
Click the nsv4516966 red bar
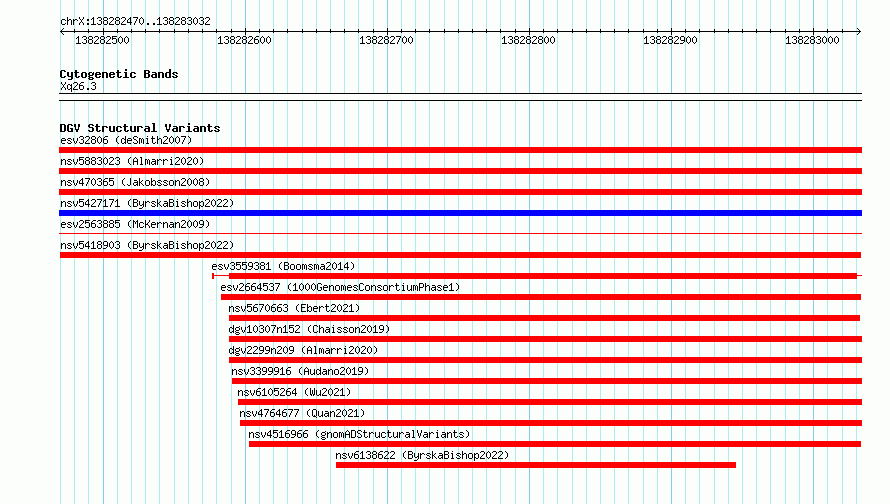pos(555,444)
